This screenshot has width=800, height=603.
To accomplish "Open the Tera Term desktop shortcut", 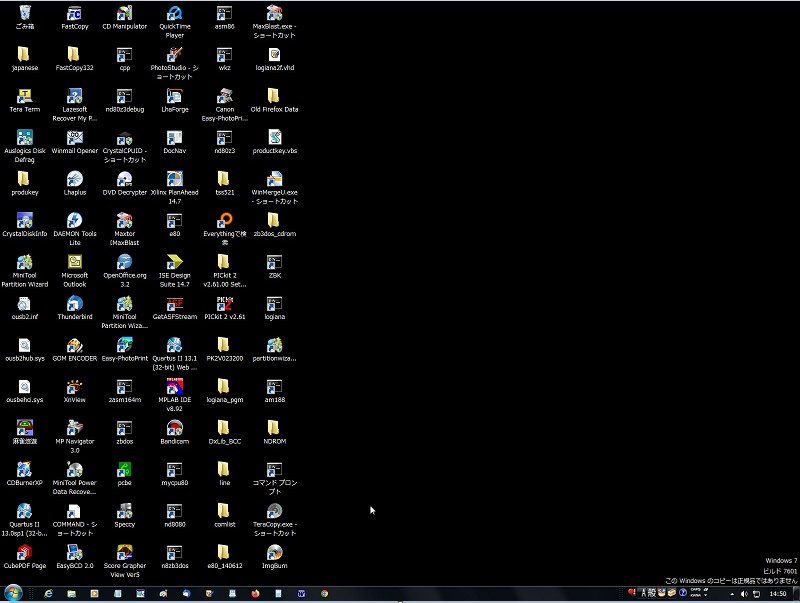I will 24,97.
